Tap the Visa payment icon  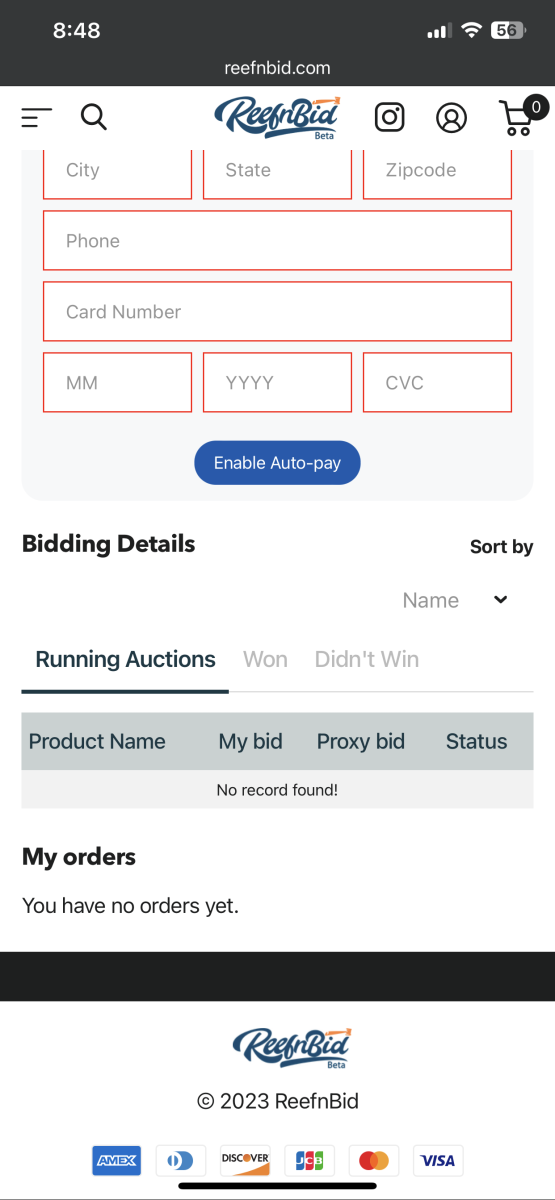(437, 1160)
